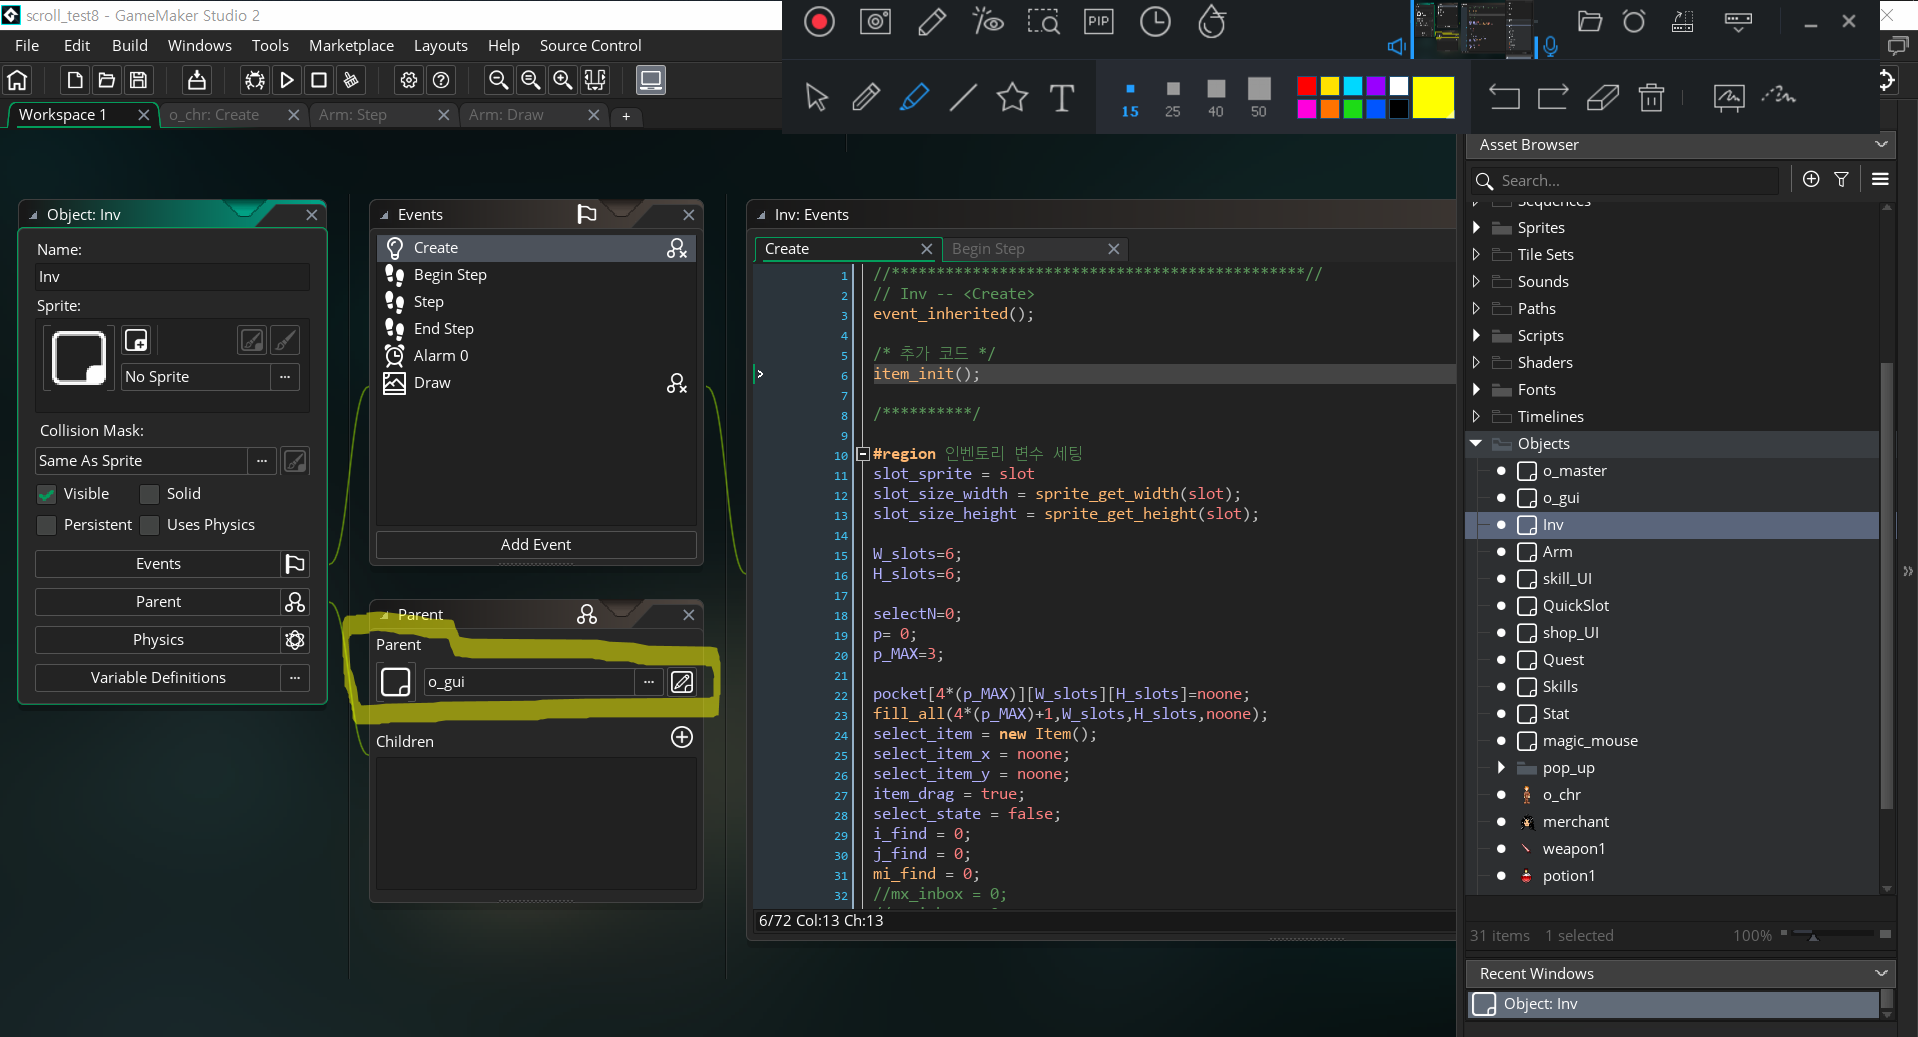
Task: Click the Add Event button
Action: pos(536,545)
